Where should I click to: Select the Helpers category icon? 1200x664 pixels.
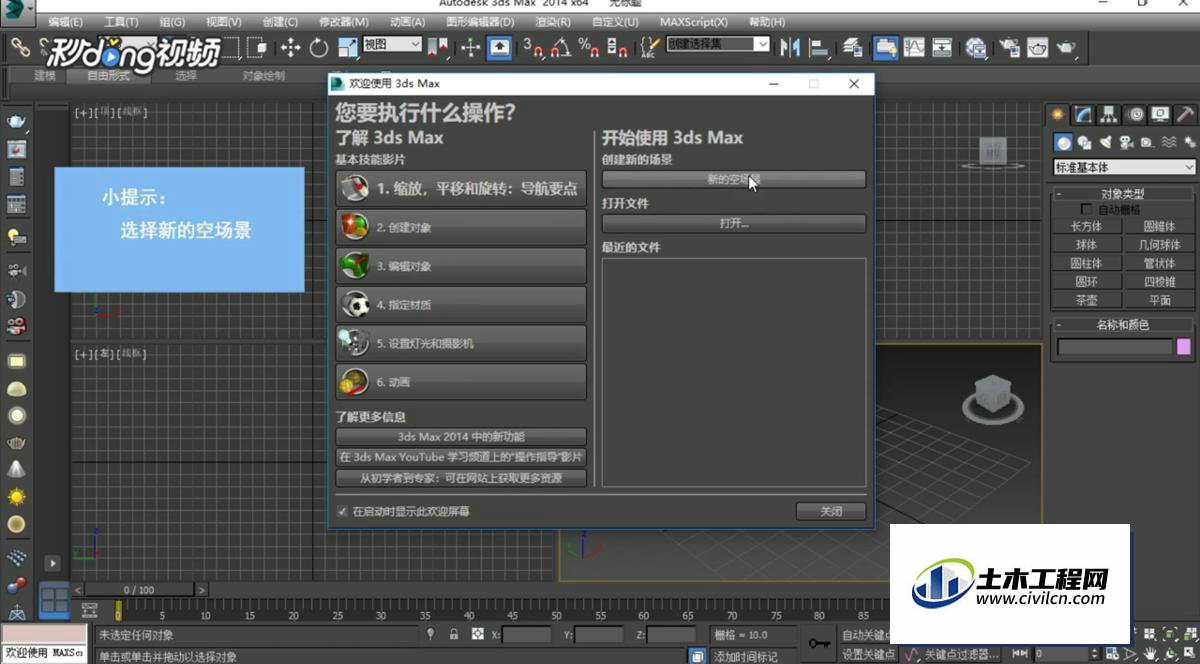1146,142
